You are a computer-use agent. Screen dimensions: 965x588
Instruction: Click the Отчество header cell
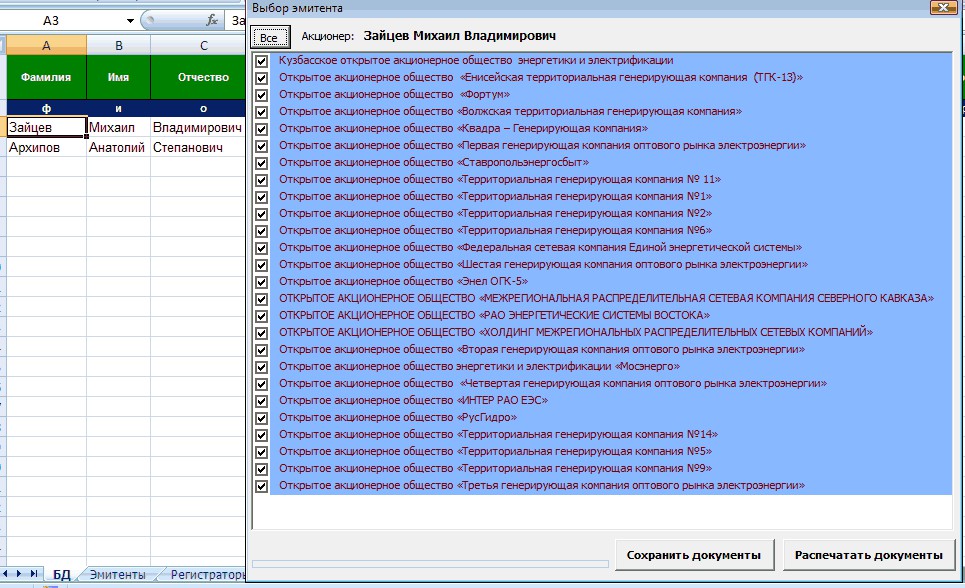tap(198, 77)
